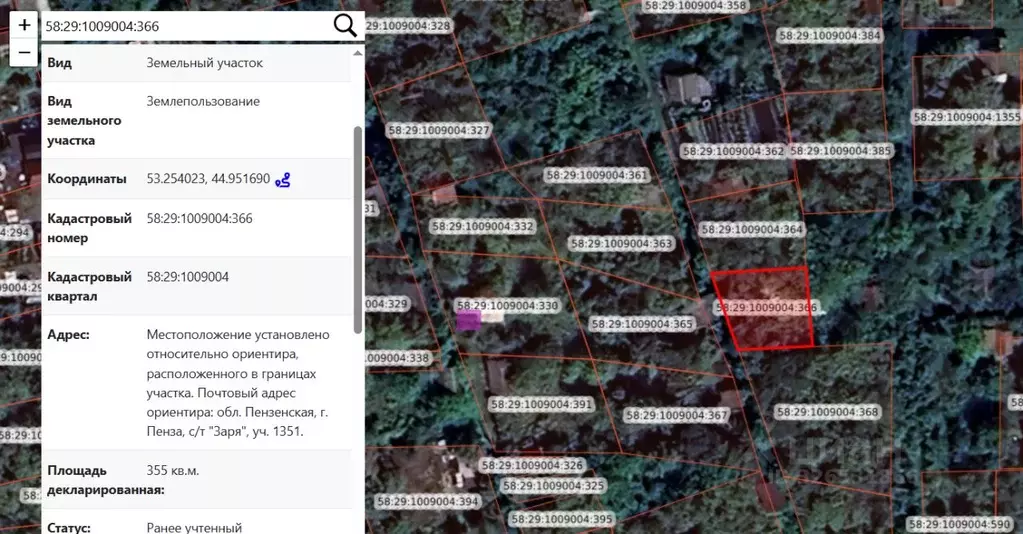Image resolution: width=1023 pixels, height=534 pixels.
Task: Focus the cadastral number search field
Action: [185, 26]
